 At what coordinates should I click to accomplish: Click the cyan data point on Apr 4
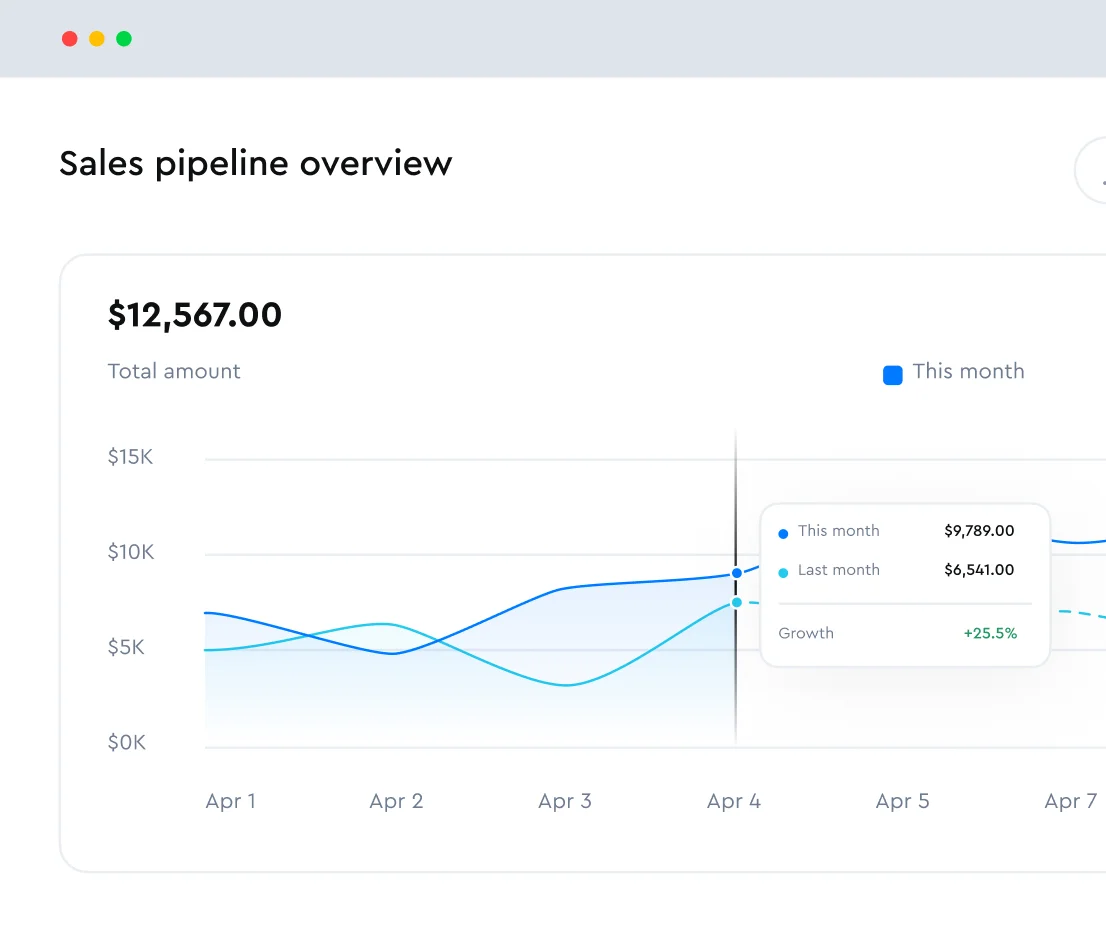click(x=737, y=602)
